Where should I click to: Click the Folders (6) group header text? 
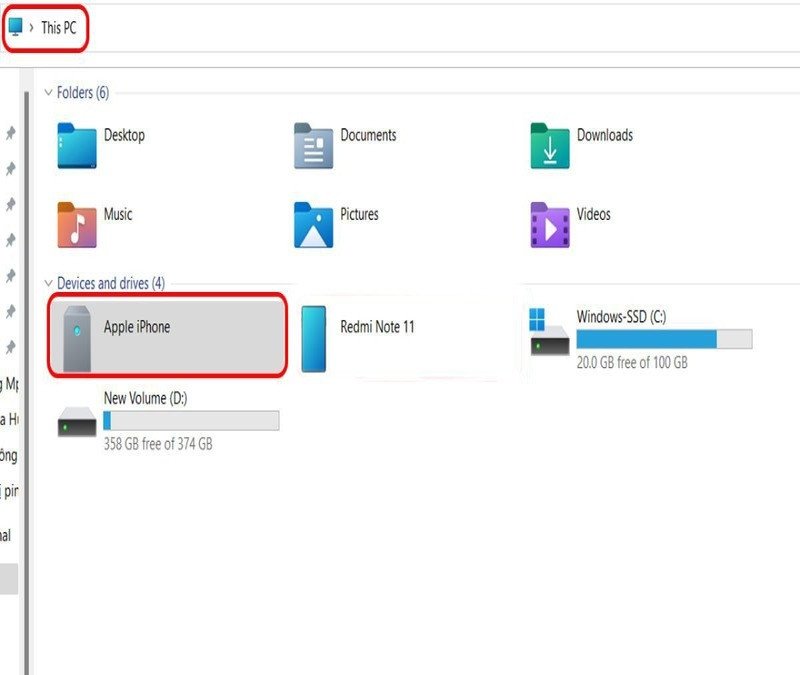[x=83, y=92]
